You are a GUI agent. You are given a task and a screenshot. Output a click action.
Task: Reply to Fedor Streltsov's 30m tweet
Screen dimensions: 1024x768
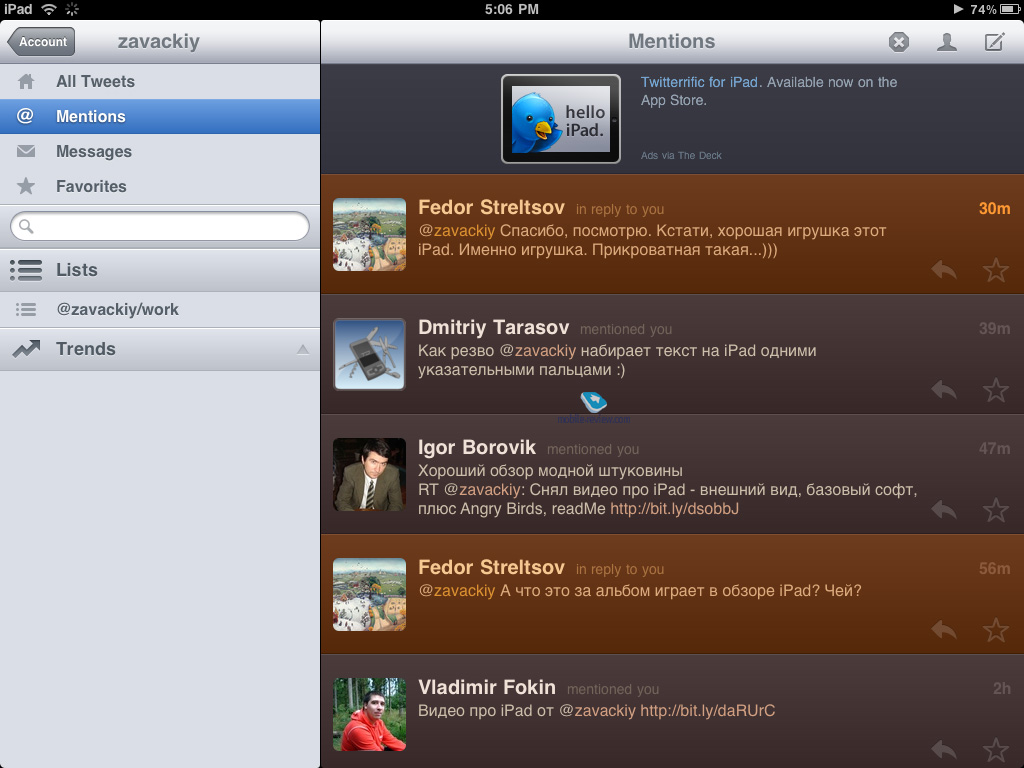coord(944,270)
